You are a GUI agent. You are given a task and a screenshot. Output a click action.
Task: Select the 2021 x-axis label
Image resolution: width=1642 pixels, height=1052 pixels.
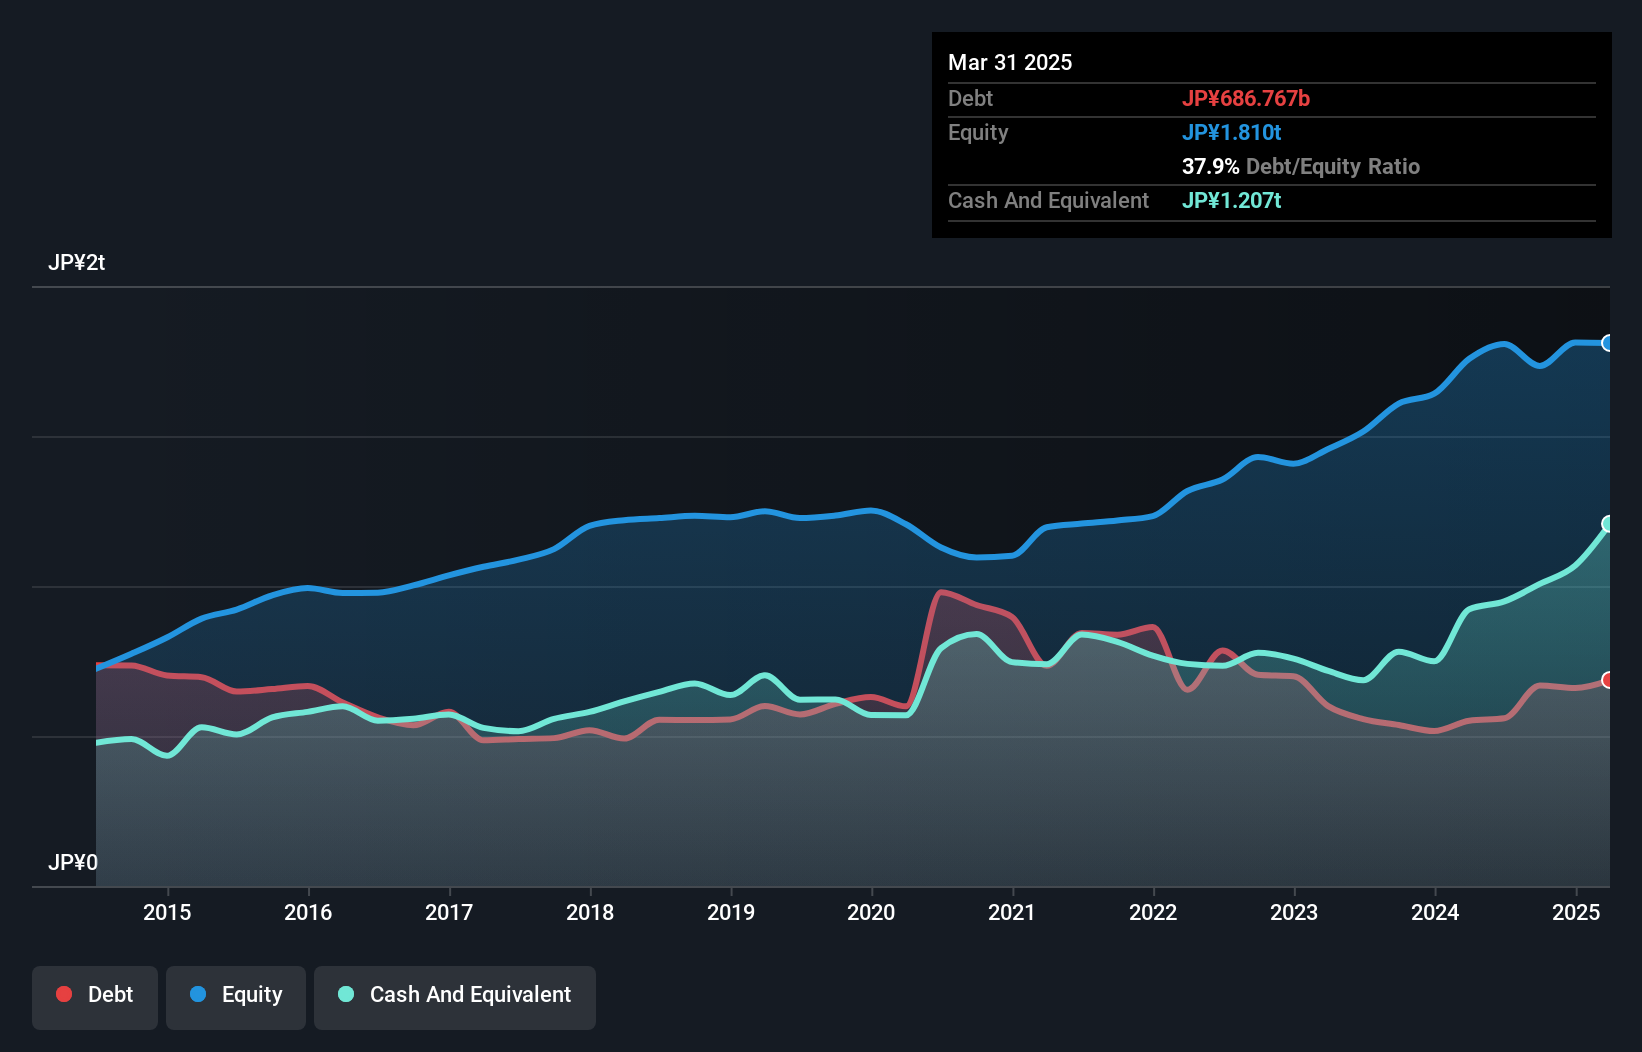tap(1012, 912)
